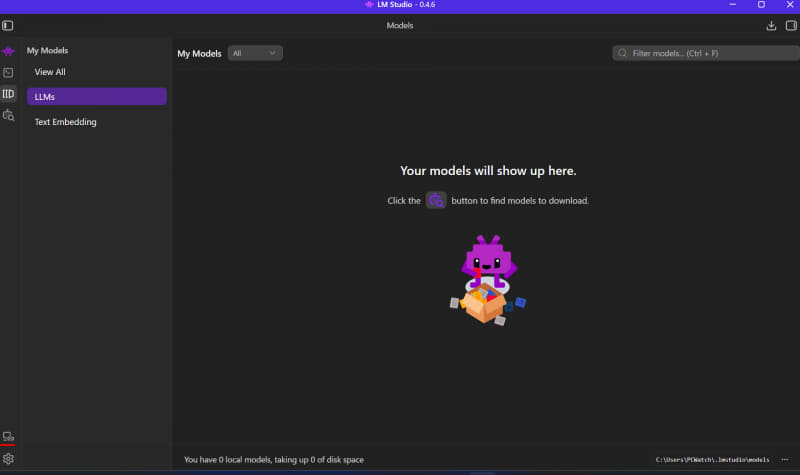Open the settings gear icon

click(8, 459)
